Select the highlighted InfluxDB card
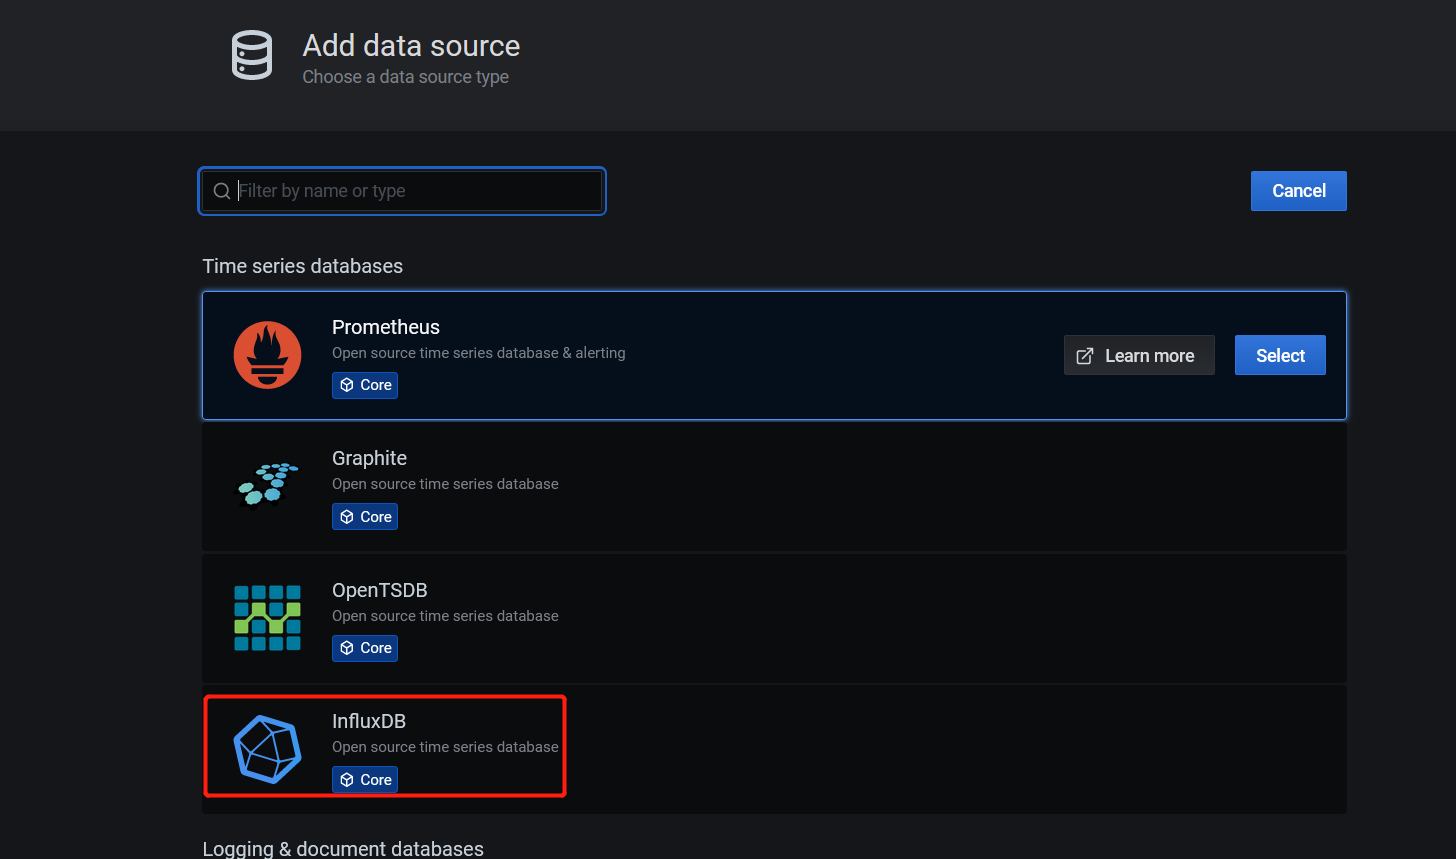Screen dimensions: 1456x859 coord(384,746)
